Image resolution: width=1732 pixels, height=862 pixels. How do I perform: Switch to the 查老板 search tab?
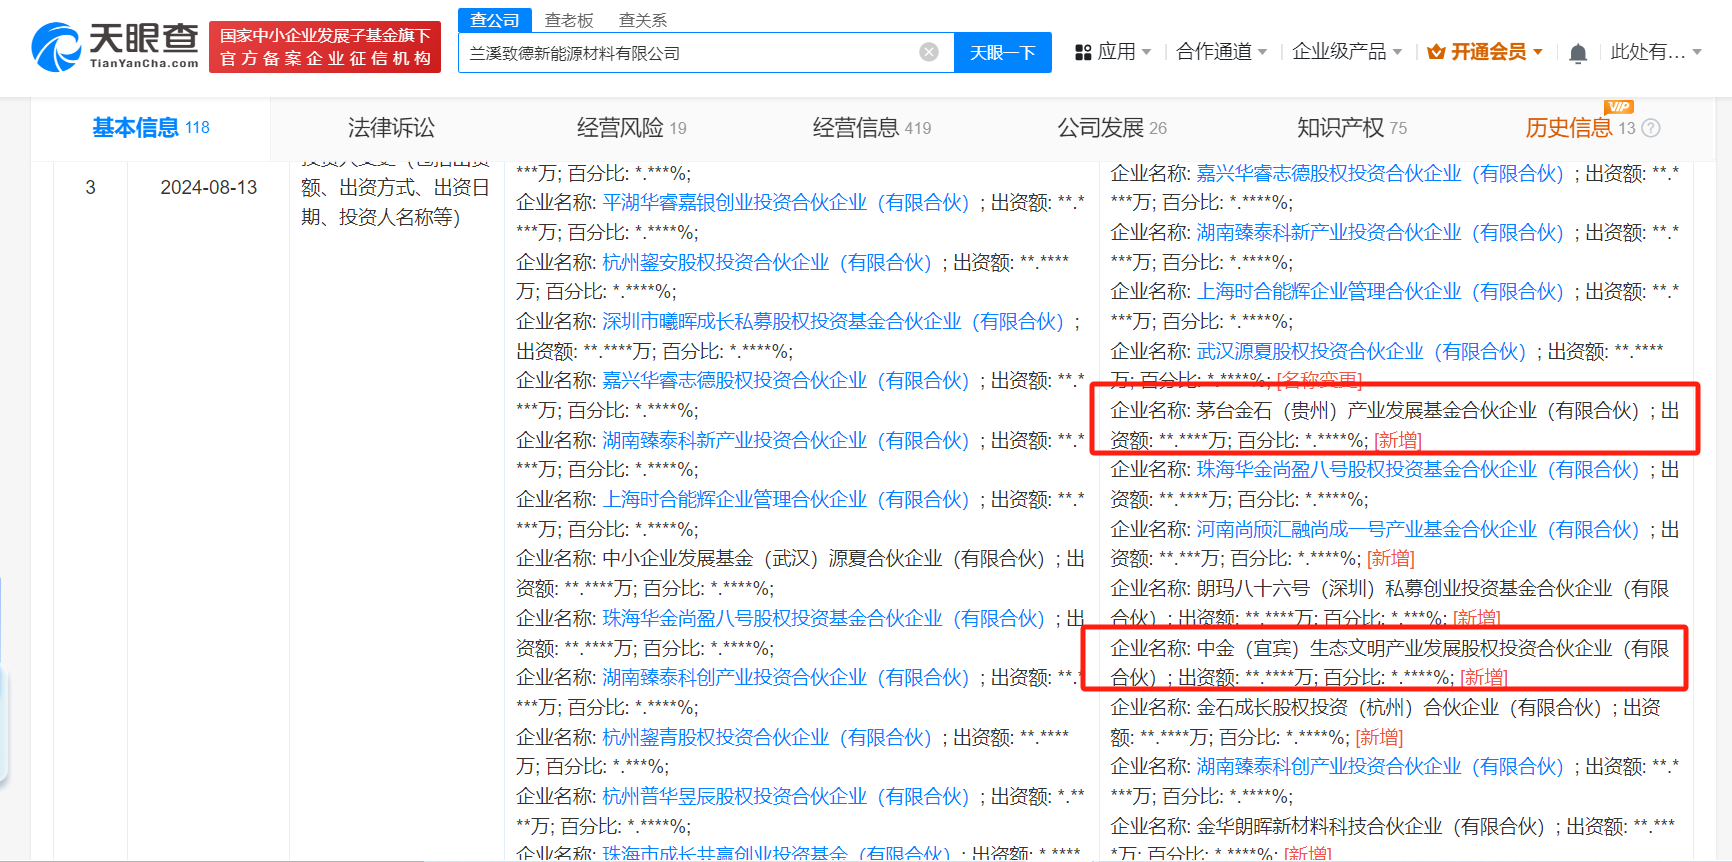(569, 20)
